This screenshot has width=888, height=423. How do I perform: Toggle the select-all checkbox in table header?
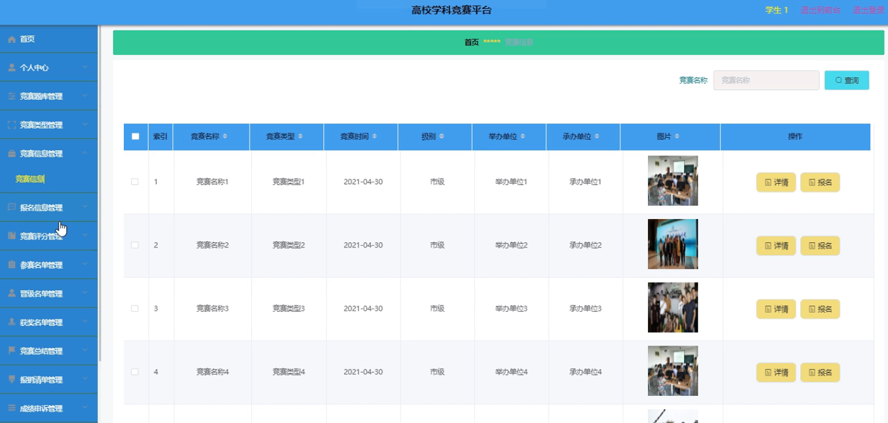[135, 137]
